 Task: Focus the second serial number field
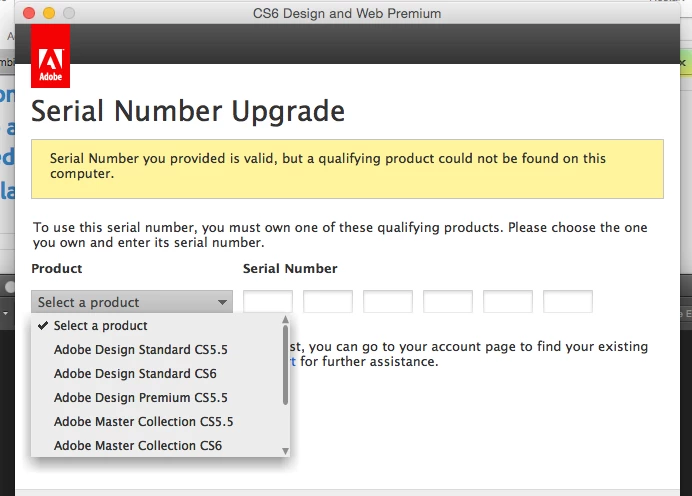[x=328, y=301]
